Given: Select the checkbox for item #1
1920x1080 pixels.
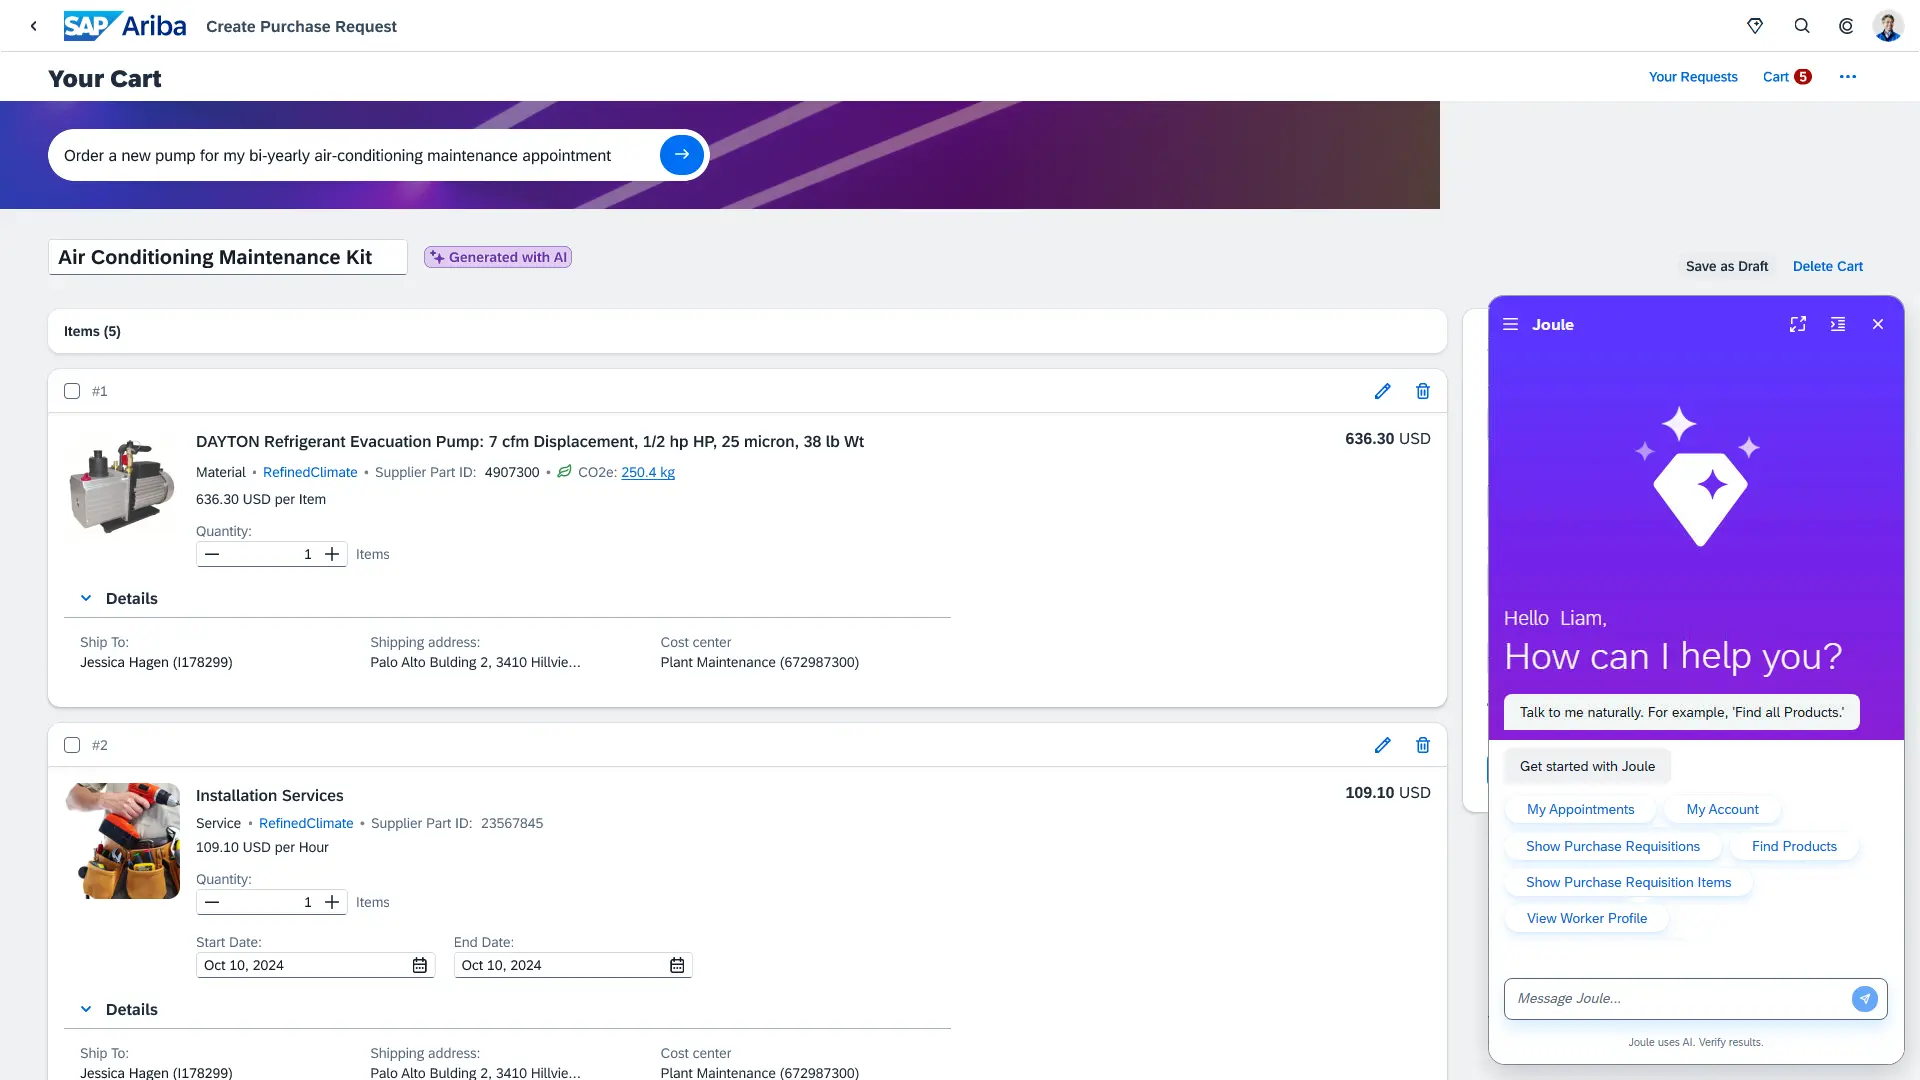Looking at the screenshot, I should click(71, 391).
